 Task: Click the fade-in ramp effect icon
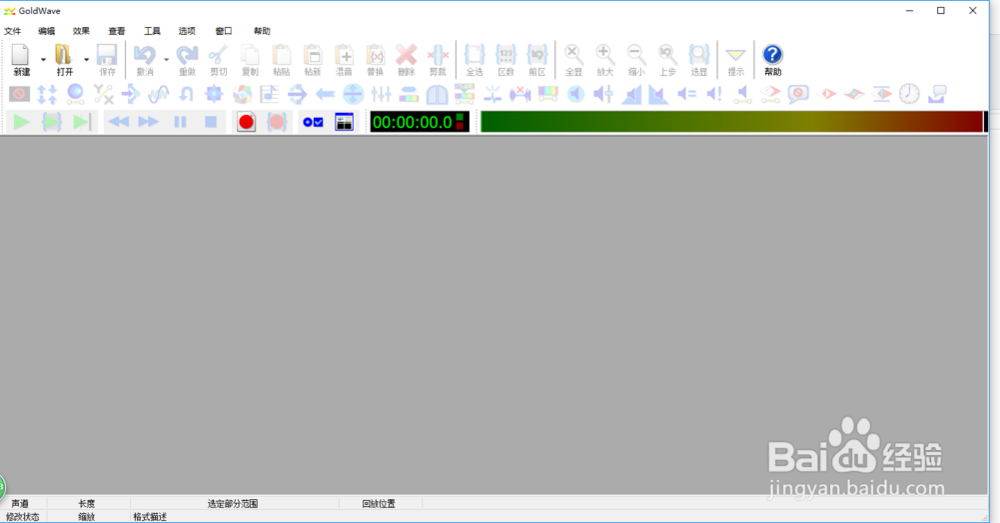pos(631,94)
